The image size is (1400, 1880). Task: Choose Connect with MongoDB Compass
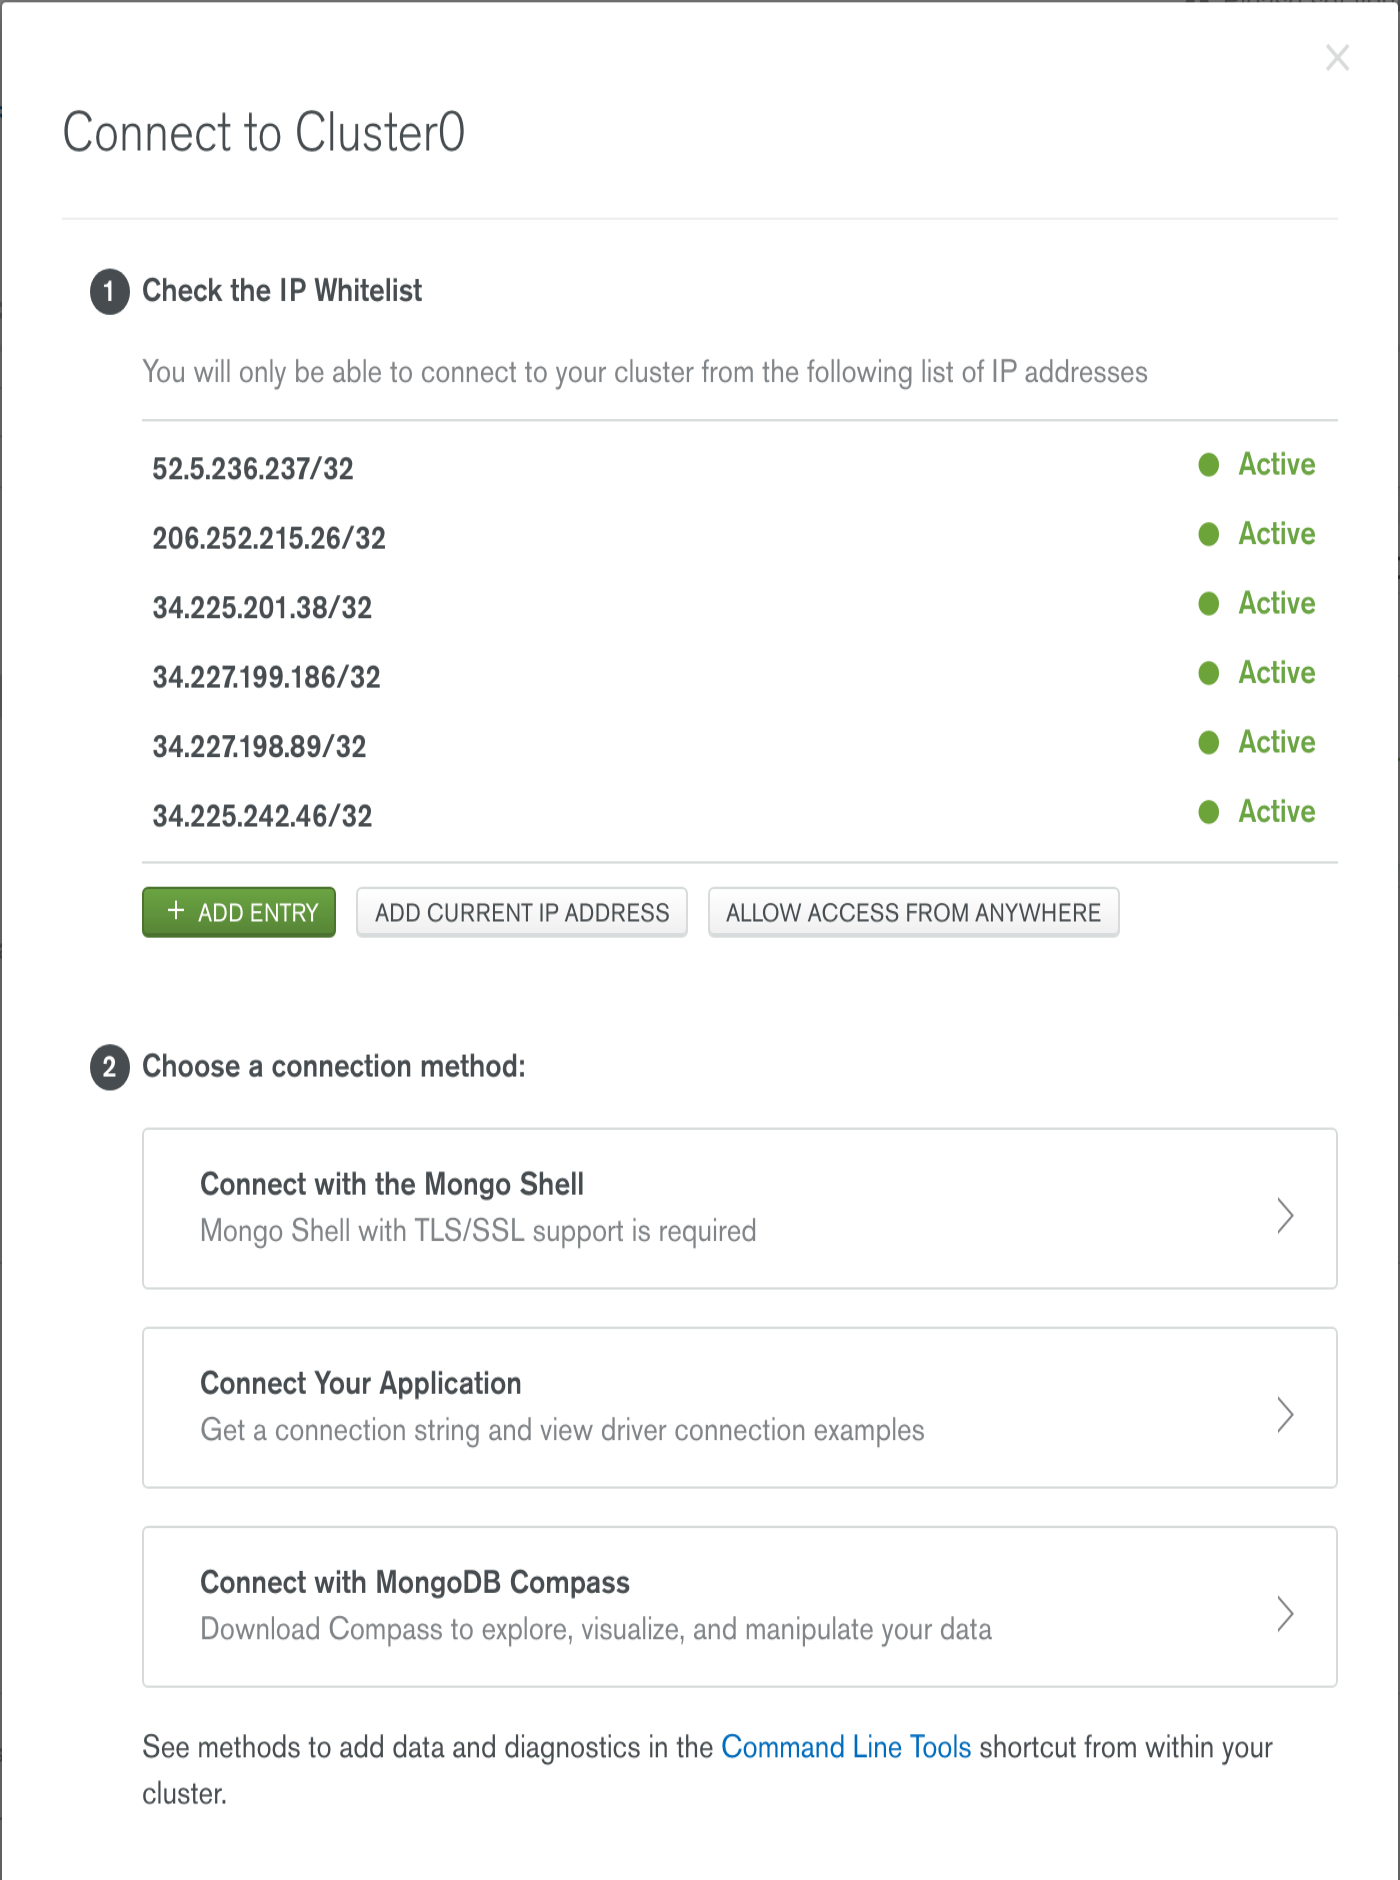click(x=739, y=1606)
